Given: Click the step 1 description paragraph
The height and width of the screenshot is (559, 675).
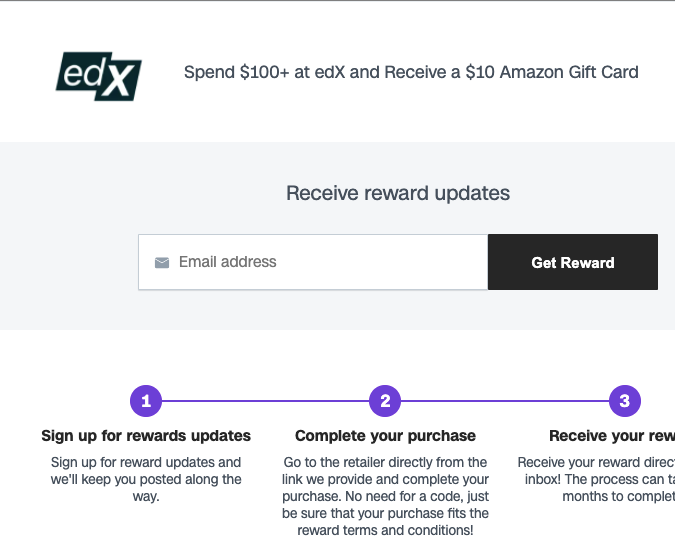Looking at the screenshot, I should pos(146,479).
